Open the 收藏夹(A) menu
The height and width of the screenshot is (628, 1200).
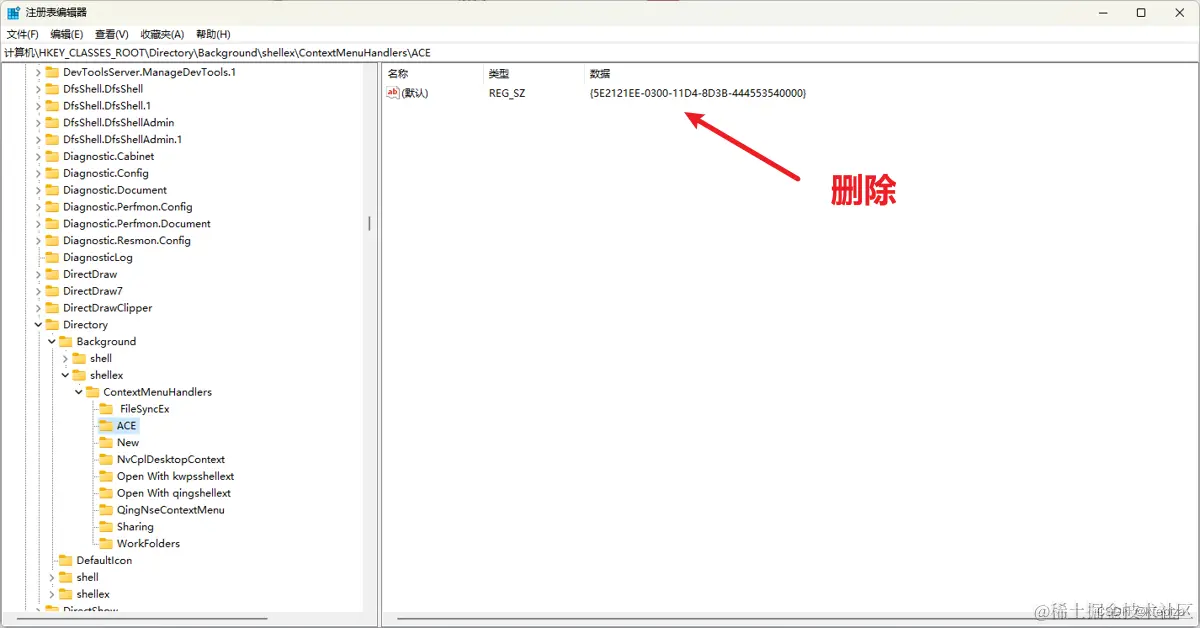pos(162,34)
